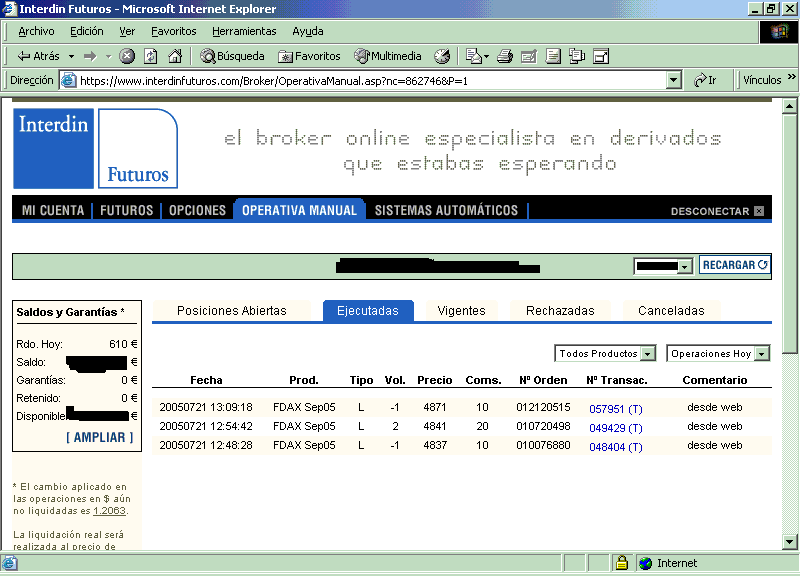This screenshot has width=800, height=576.
Task: Click the RECARGAR reload button
Action: tap(735, 265)
